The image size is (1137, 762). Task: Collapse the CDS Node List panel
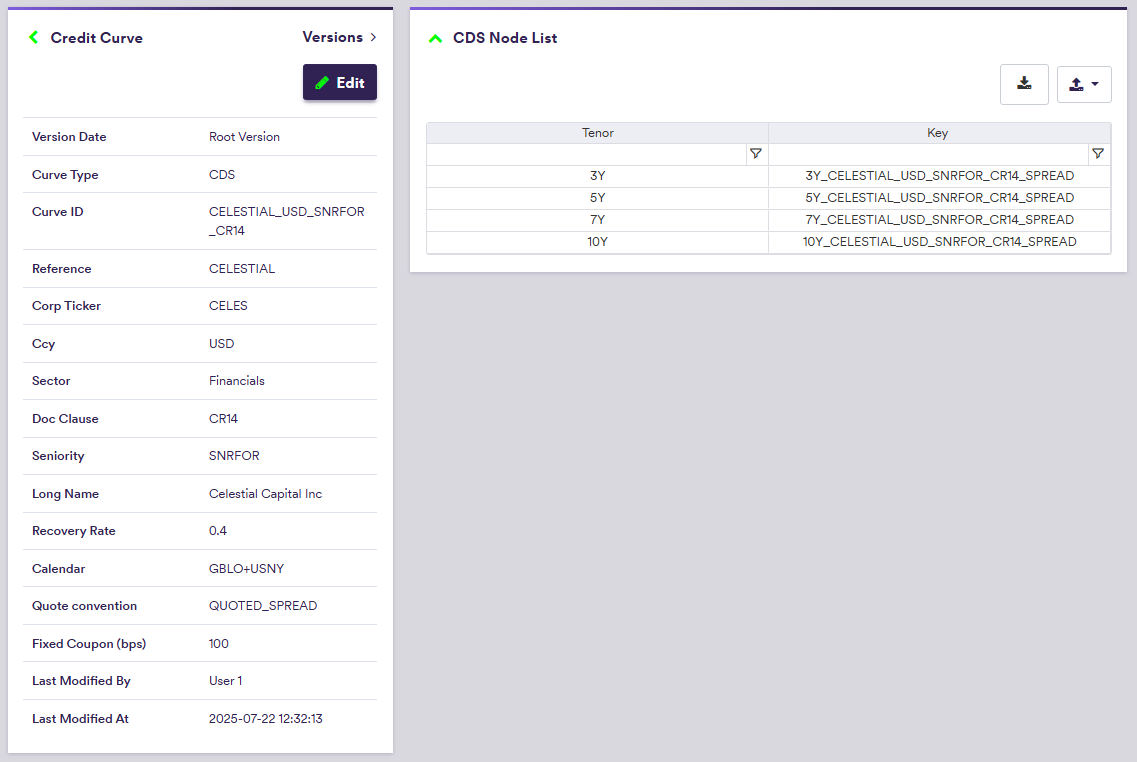(435, 39)
